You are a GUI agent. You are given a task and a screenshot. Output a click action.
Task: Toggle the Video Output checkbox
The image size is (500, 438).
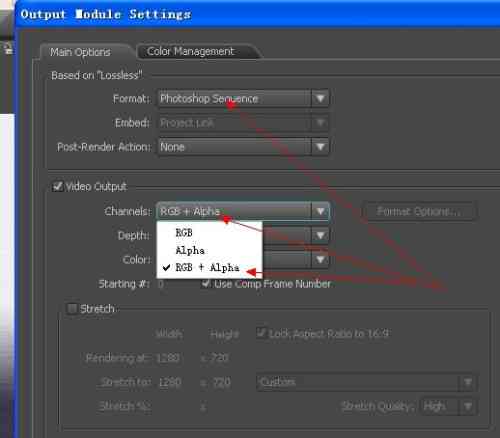[x=58, y=186]
